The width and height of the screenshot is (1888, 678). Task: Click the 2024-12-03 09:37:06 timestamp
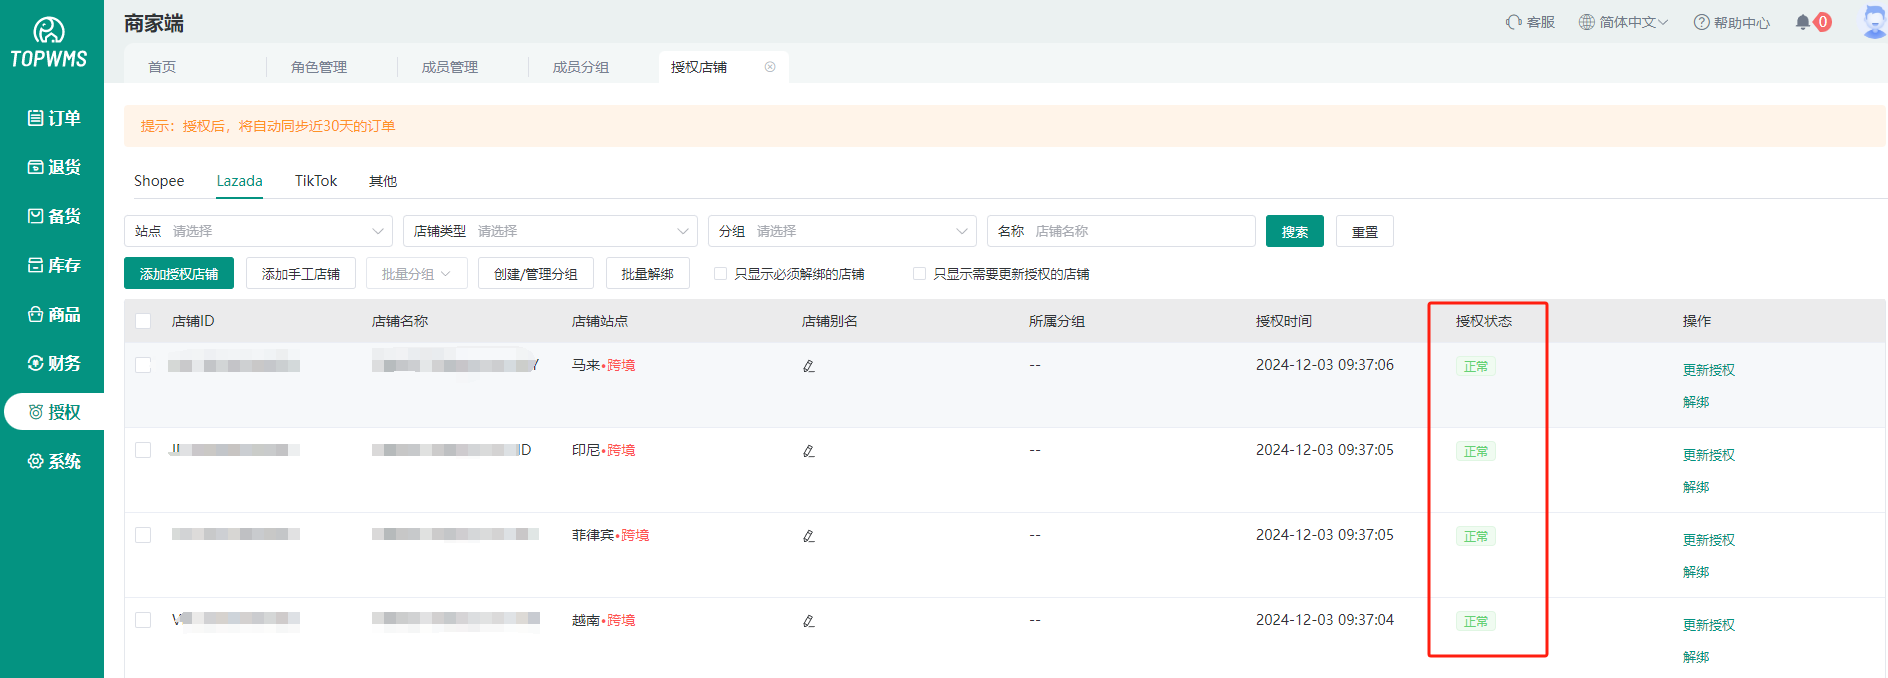click(1325, 365)
